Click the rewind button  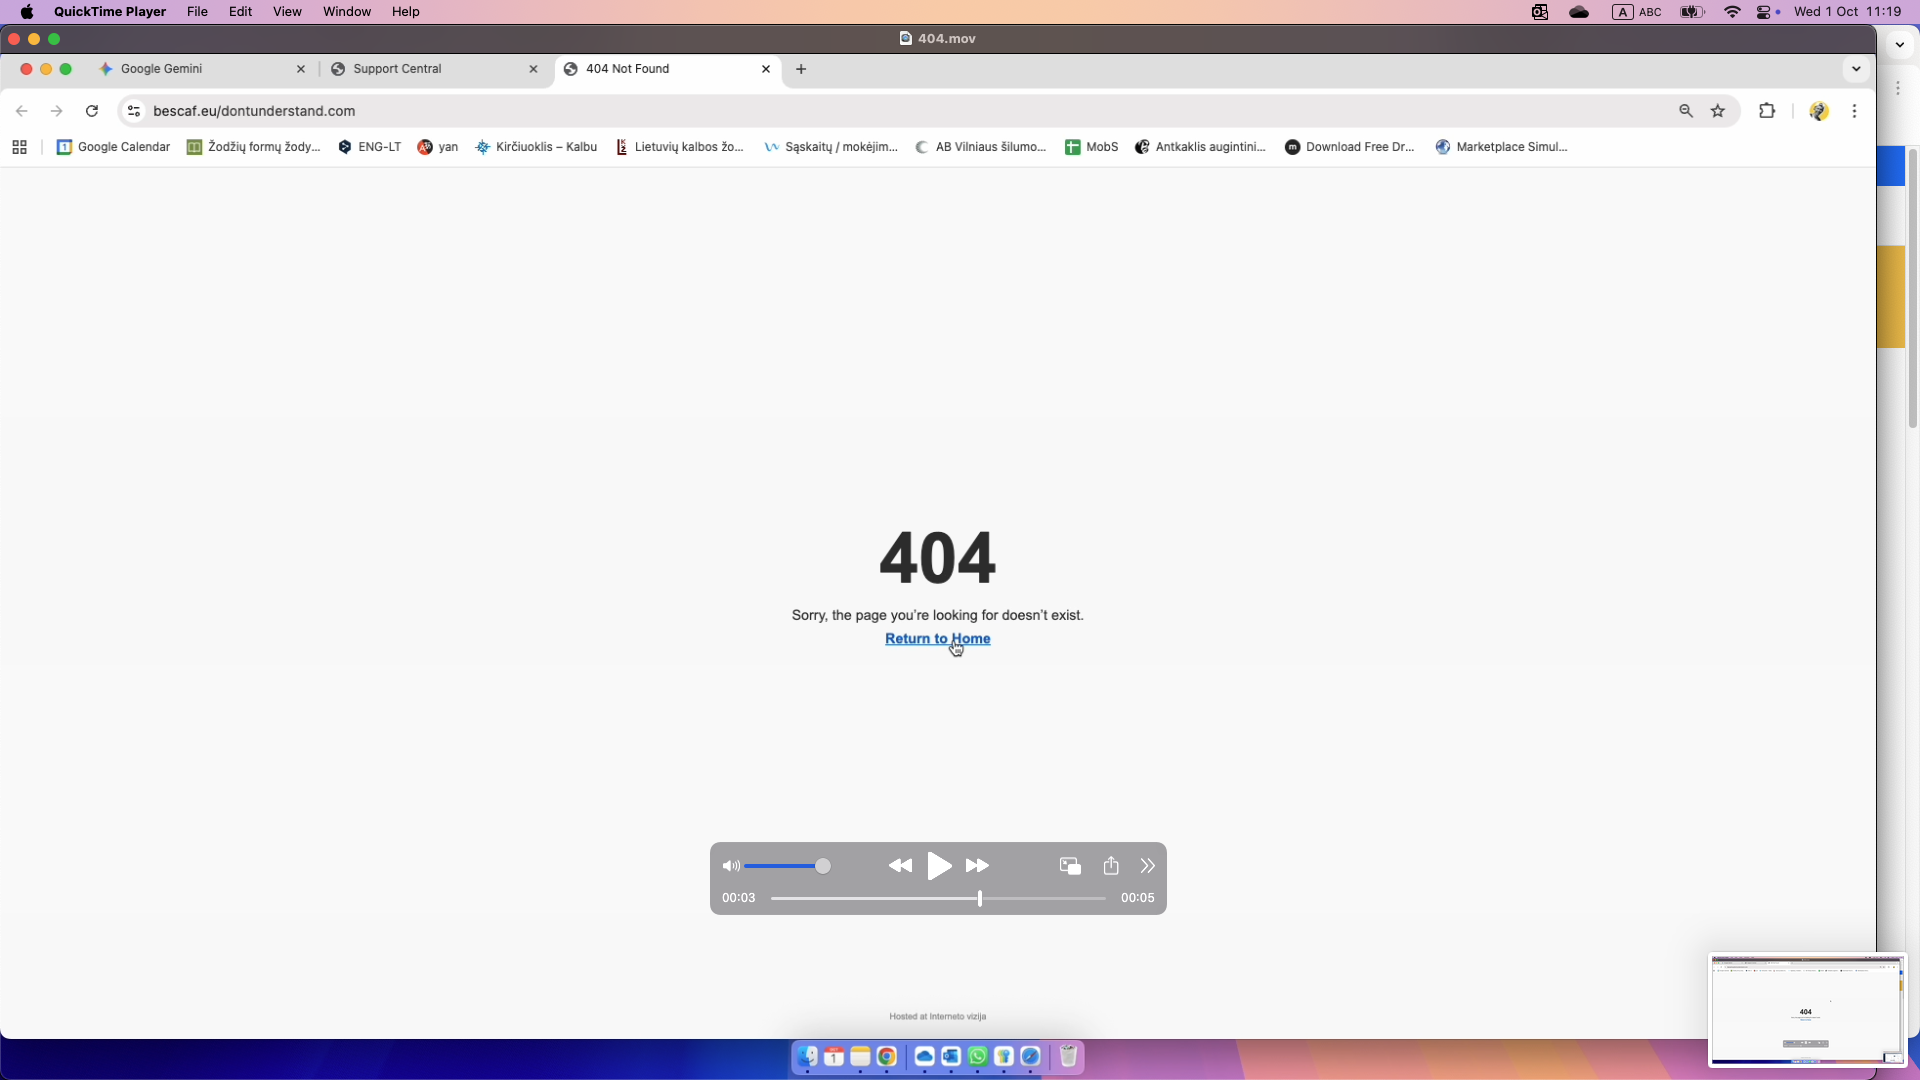pos(900,866)
